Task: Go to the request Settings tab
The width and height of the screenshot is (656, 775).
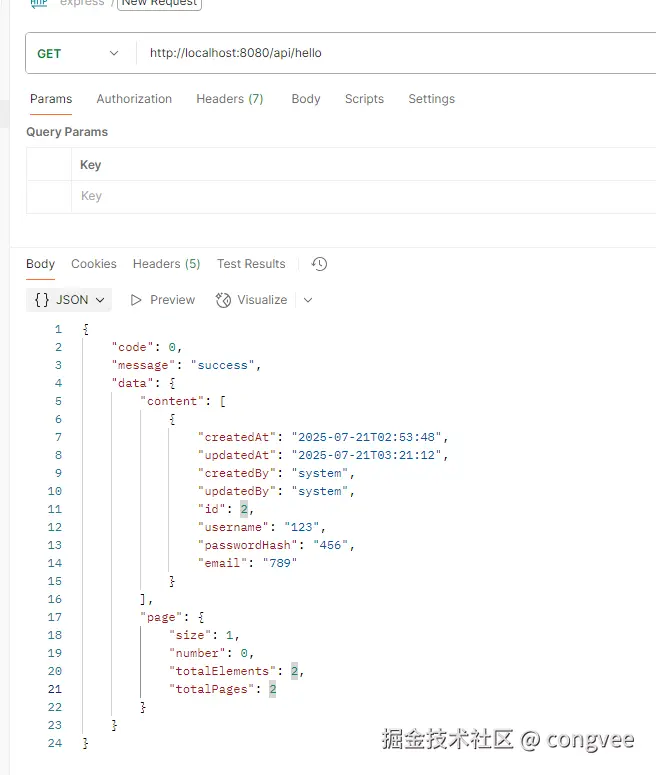Action: tap(431, 99)
